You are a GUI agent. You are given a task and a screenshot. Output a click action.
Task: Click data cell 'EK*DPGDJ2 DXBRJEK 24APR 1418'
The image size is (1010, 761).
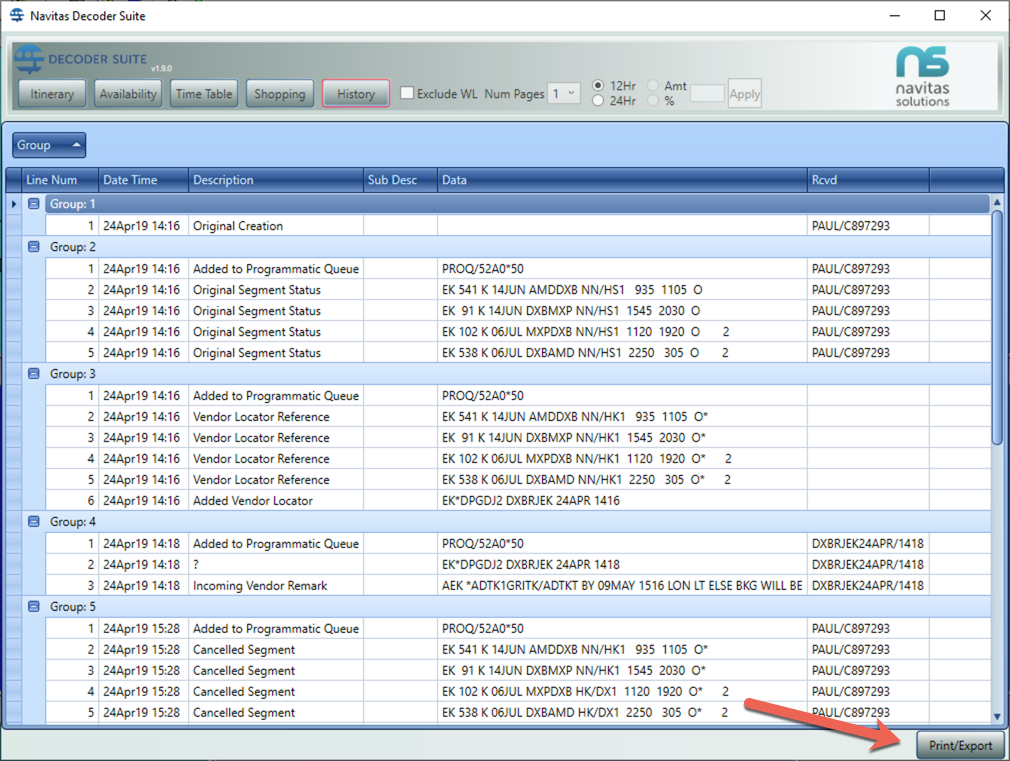(x=622, y=564)
